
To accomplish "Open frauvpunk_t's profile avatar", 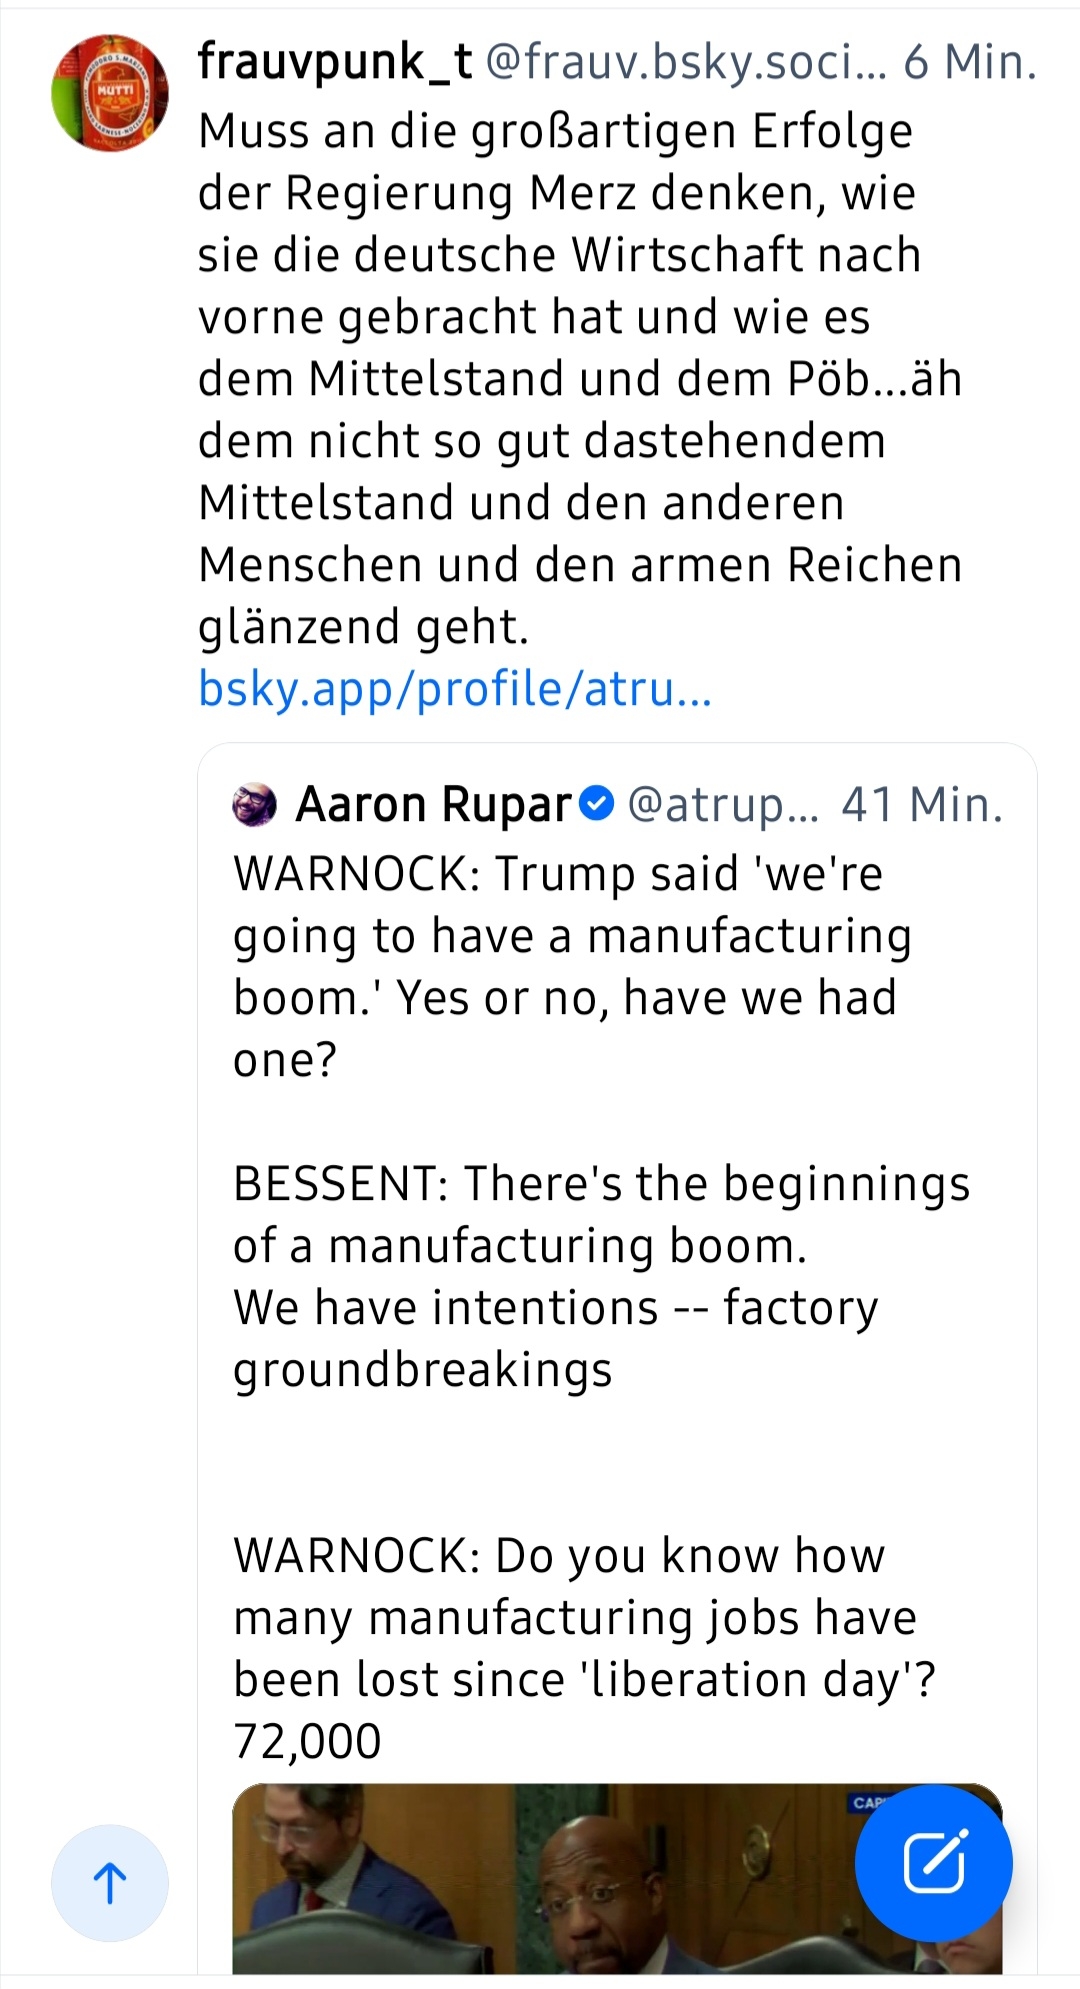I will click(110, 93).
